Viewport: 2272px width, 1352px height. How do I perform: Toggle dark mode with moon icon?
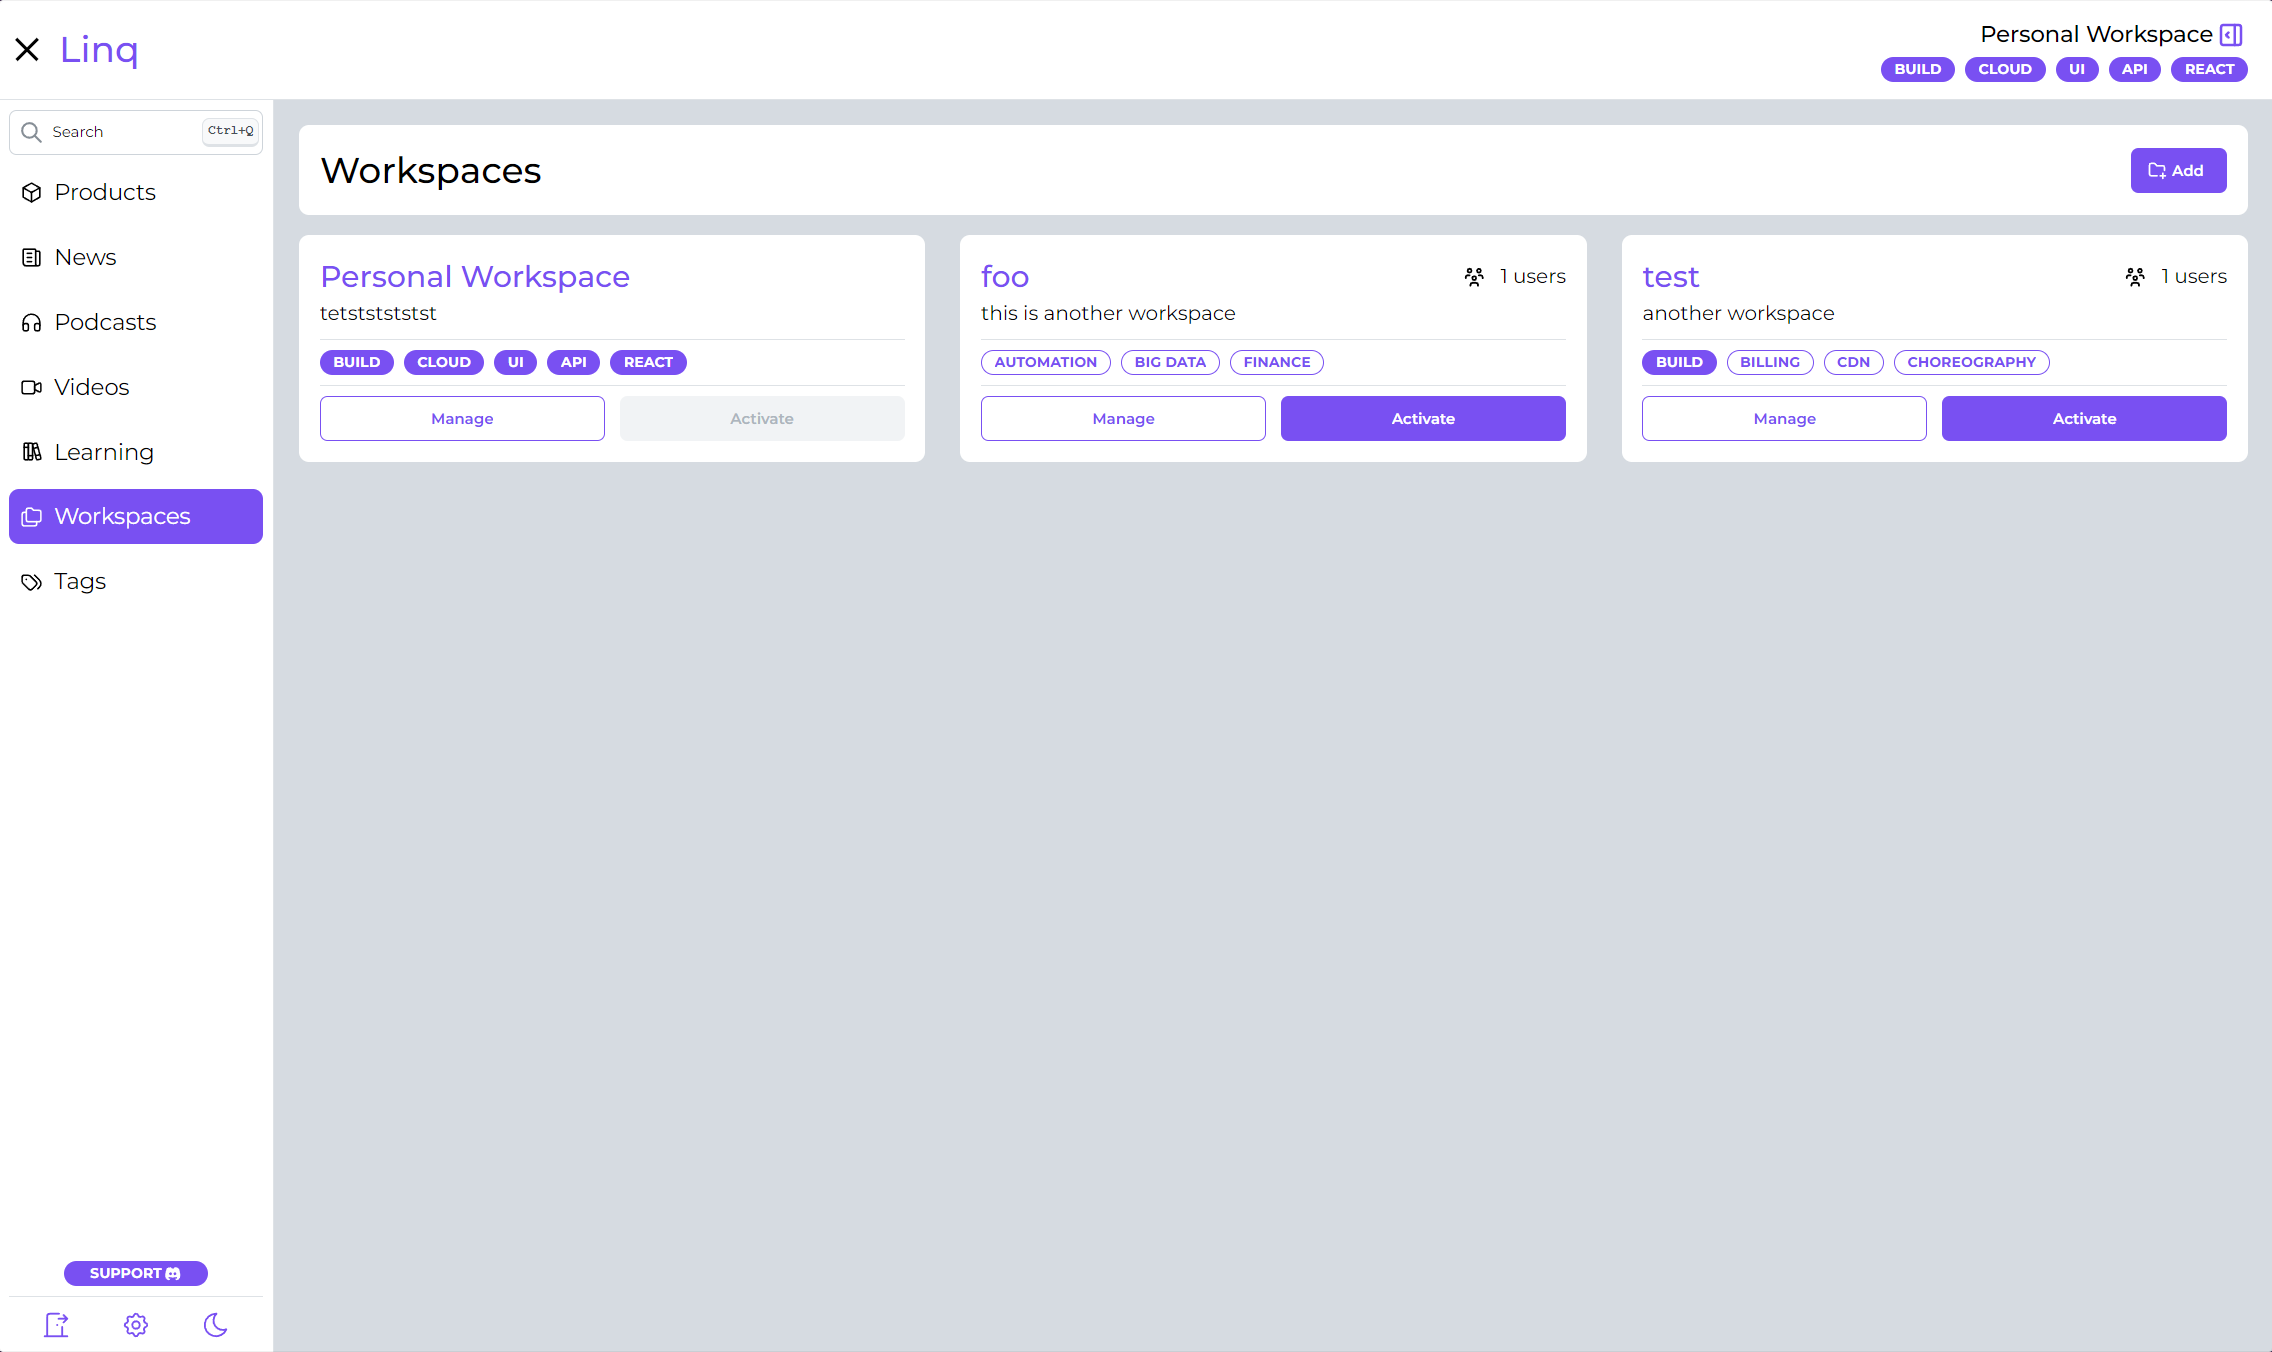(x=215, y=1325)
